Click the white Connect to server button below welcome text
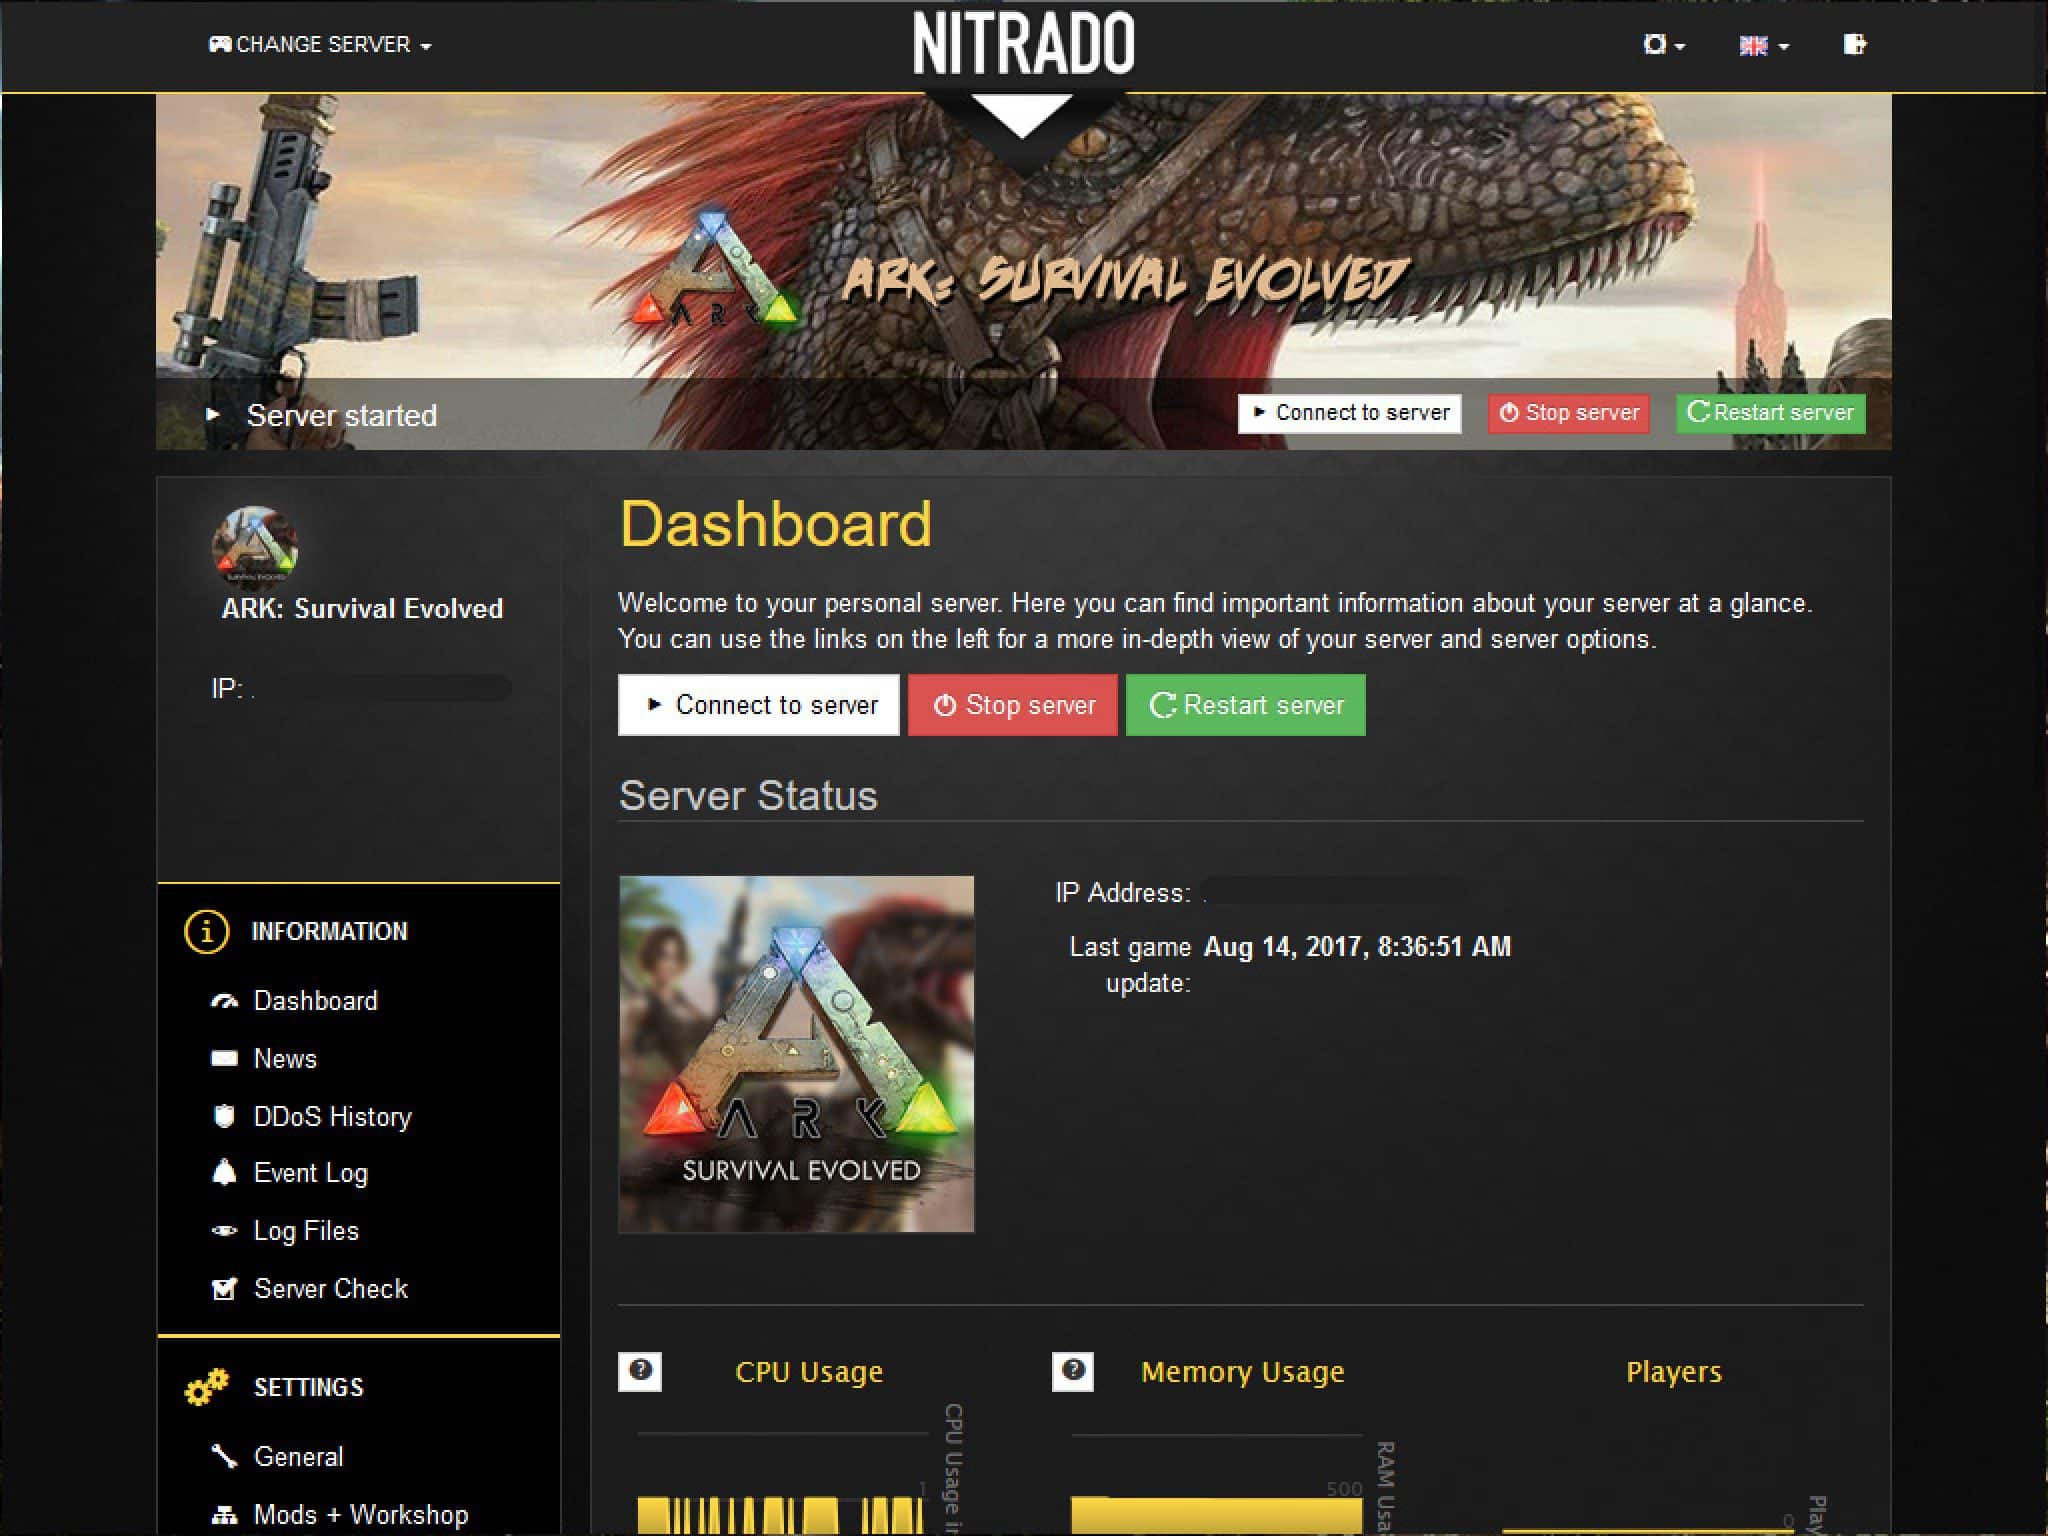 point(758,705)
